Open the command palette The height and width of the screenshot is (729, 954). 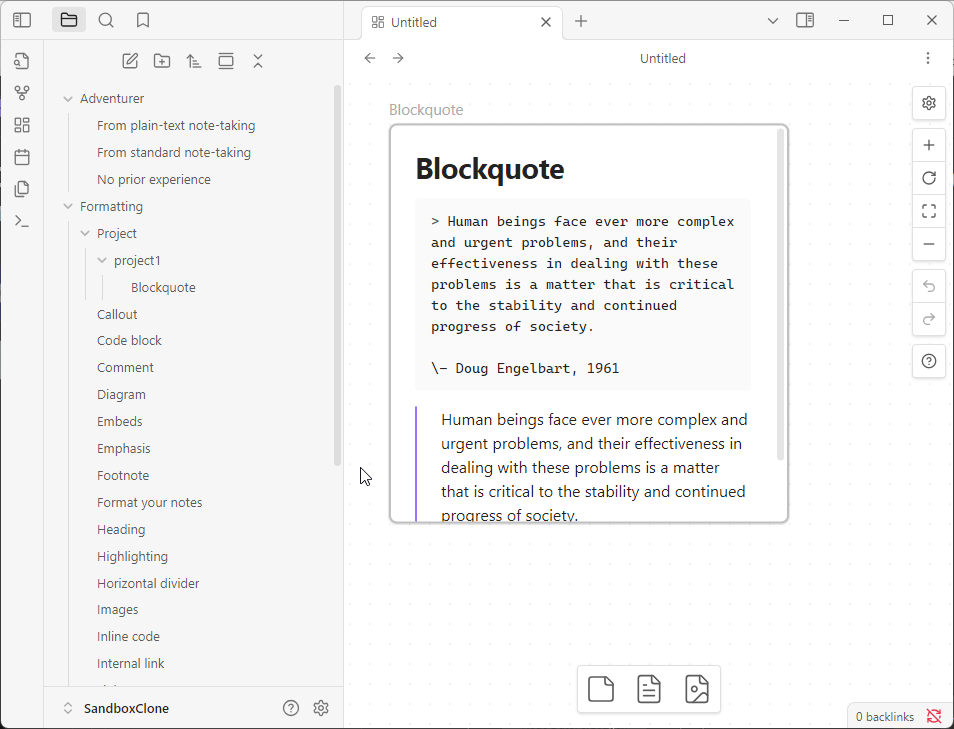coord(22,221)
